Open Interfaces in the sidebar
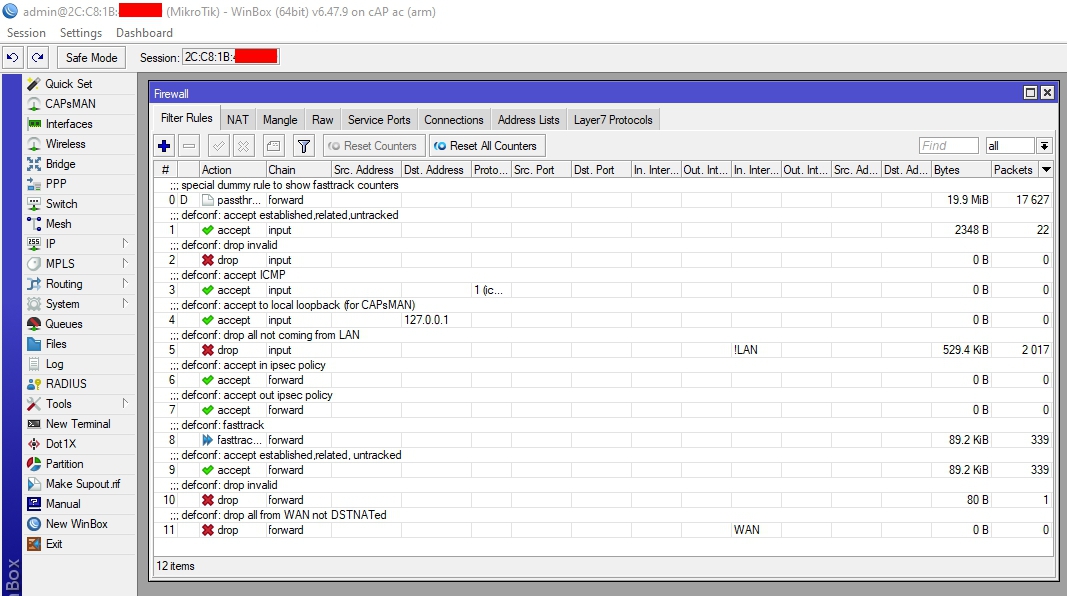 tap(69, 124)
